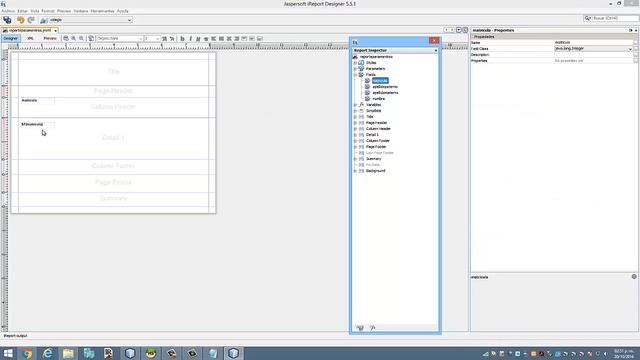Click the align text right icon

coord(237,38)
